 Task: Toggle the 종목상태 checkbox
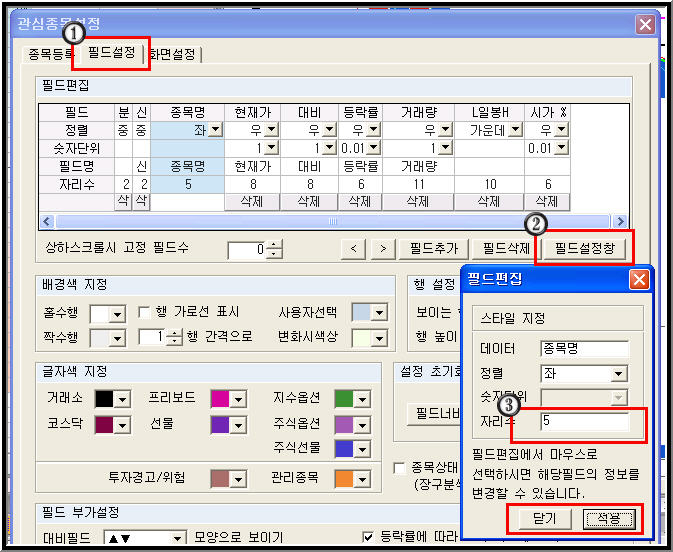(399, 468)
